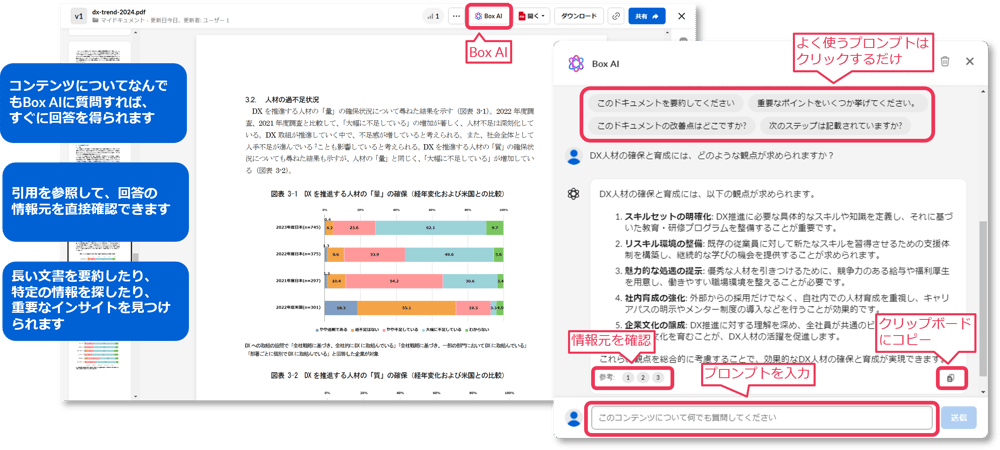Image resolution: width=1000 pixels, height=450 pixels.
Task: Click the blue 共有 share button
Action: pyautogui.click(x=647, y=17)
